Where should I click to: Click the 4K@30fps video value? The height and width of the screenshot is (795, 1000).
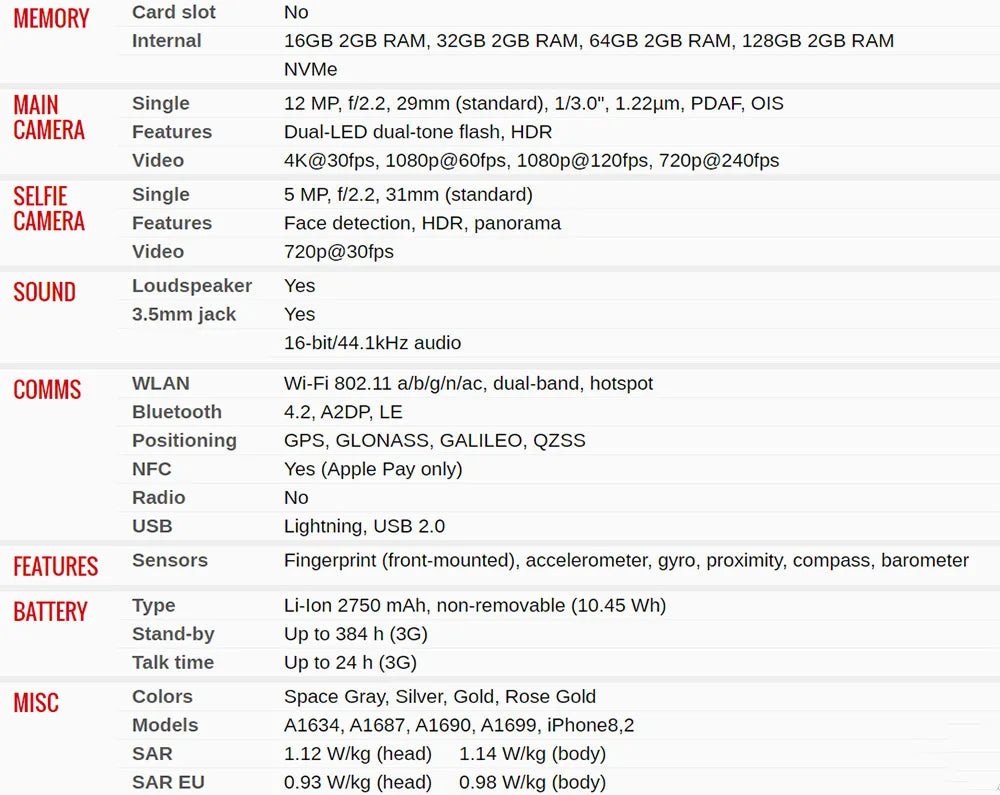pyautogui.click(x=531, y=161)
